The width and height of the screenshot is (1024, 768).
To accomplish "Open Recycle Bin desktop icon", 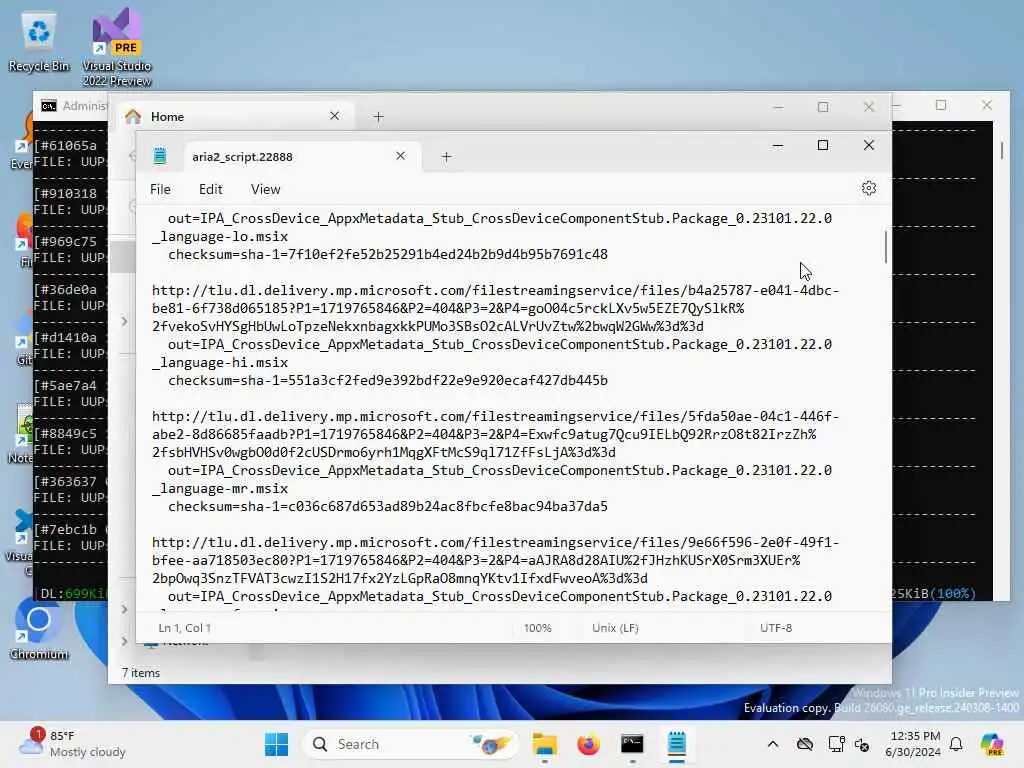I will [x=39, y=42].
